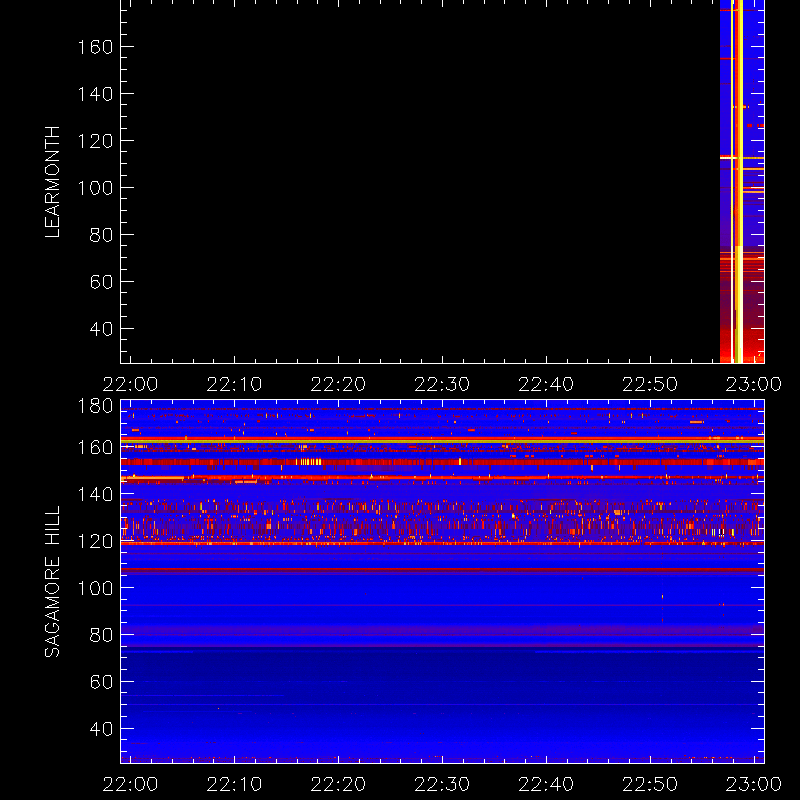Select the 60 tick label on Learmonth axis
Viewport: 800px width, 800px height.
tap(101, 282)
